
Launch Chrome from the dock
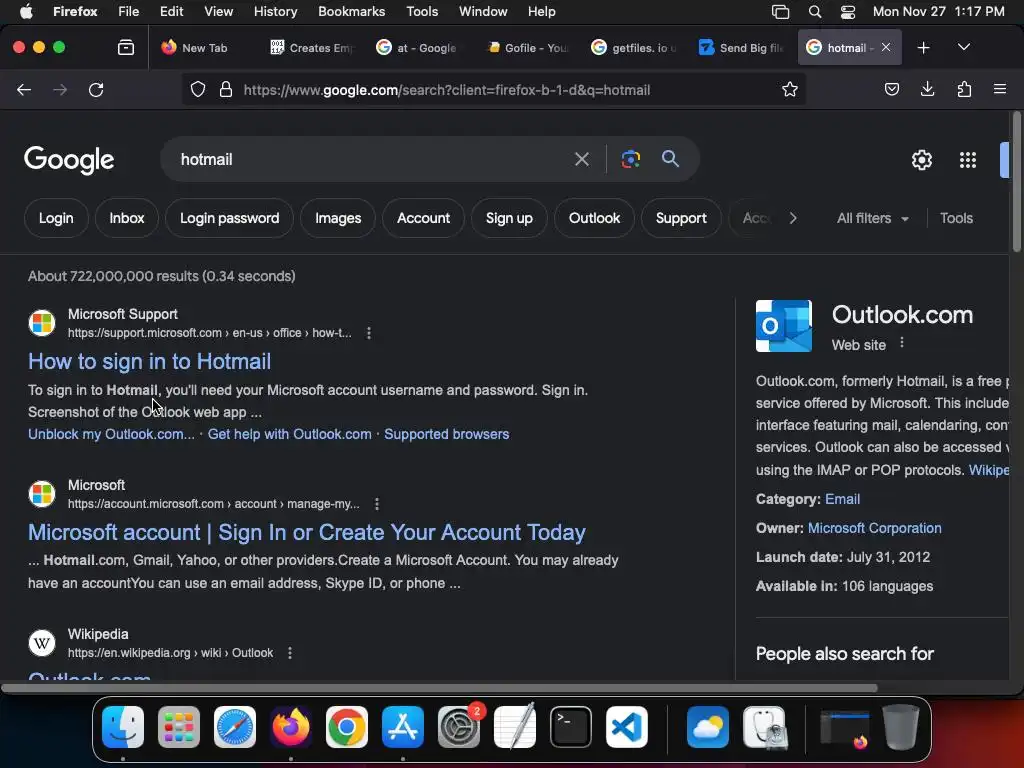[x=347, y=727]
